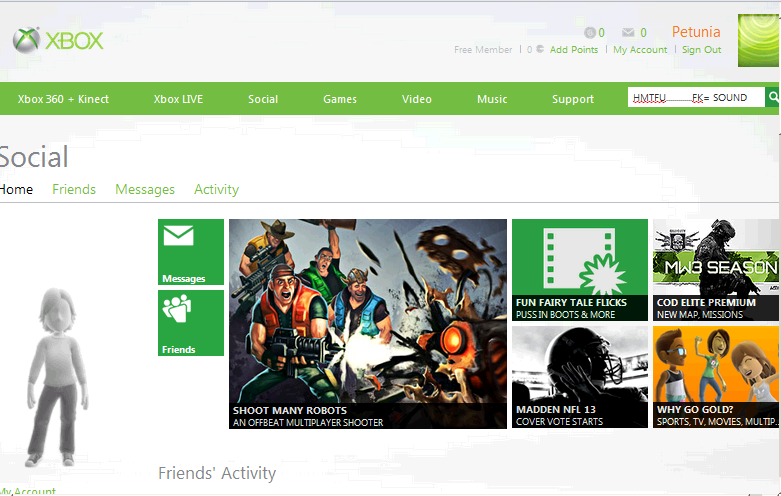Click the Sign Out link
This screenshot has height=496, width=781.
[701, 50]
